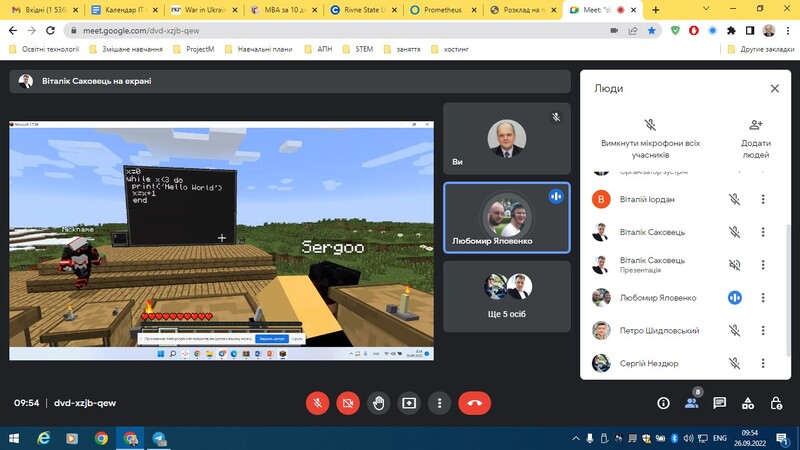Screen dimensions: 800x450
Task: Turn on camera in Meet toolbar
Action: pos(348,403)
